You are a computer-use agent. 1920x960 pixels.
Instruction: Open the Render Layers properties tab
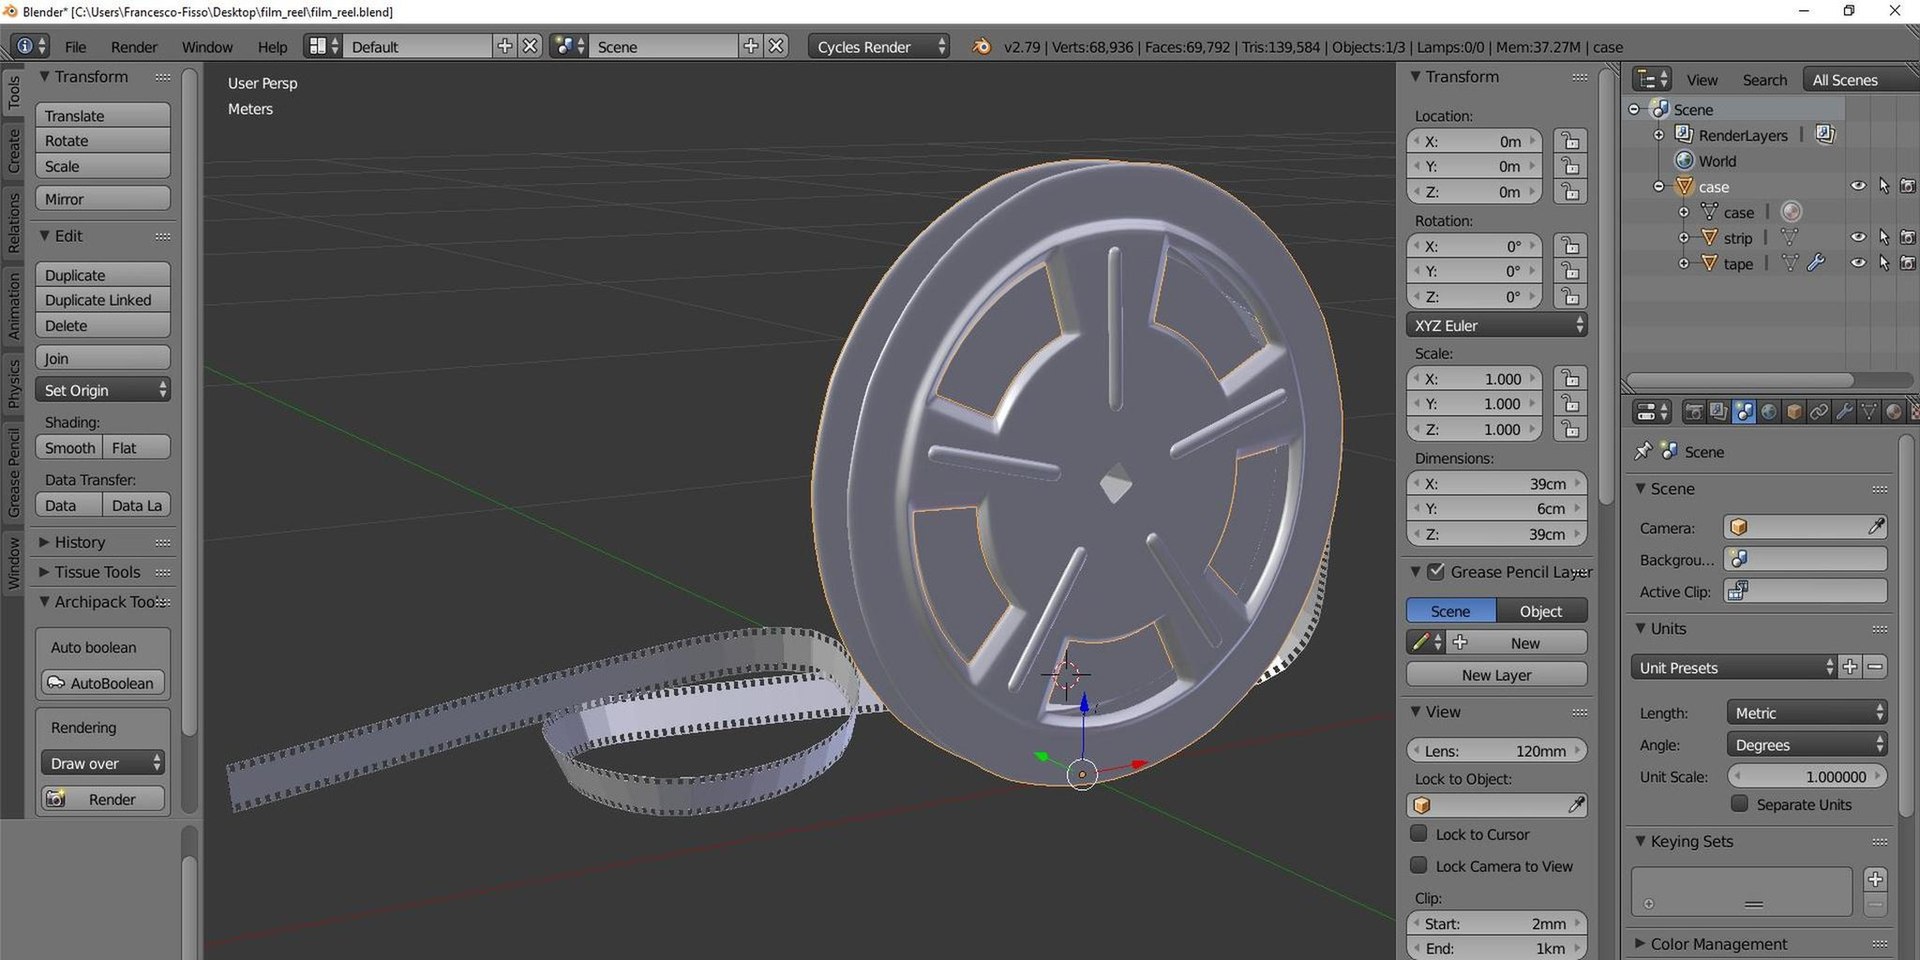click(x=1718, y=412)
